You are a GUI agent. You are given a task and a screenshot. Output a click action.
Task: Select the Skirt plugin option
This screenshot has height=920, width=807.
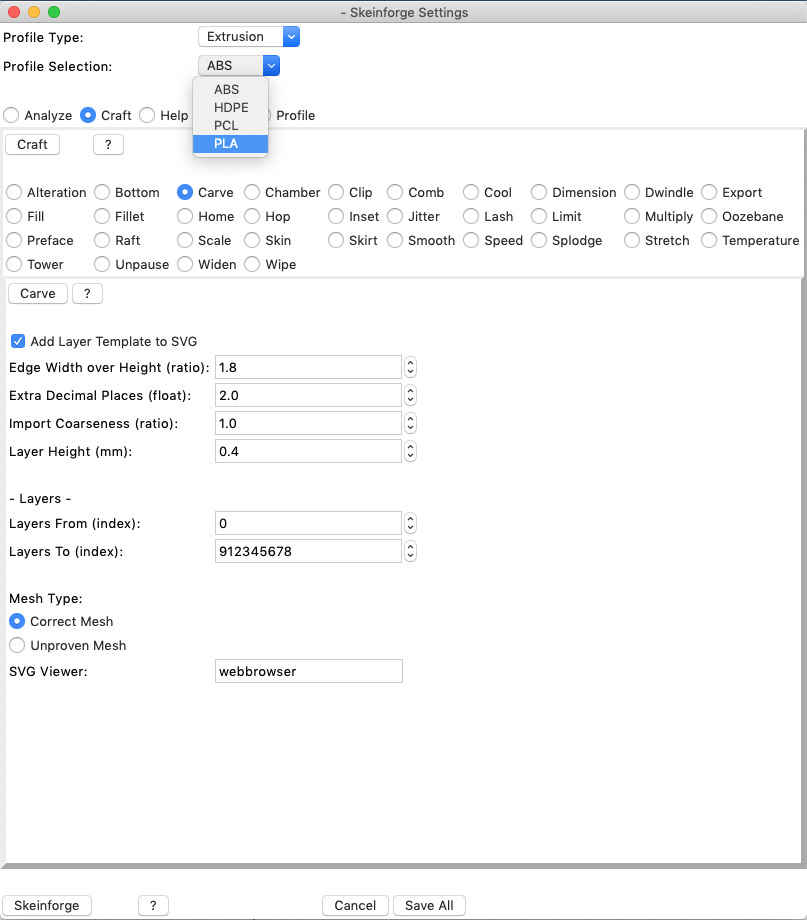[x=336, y=241]
